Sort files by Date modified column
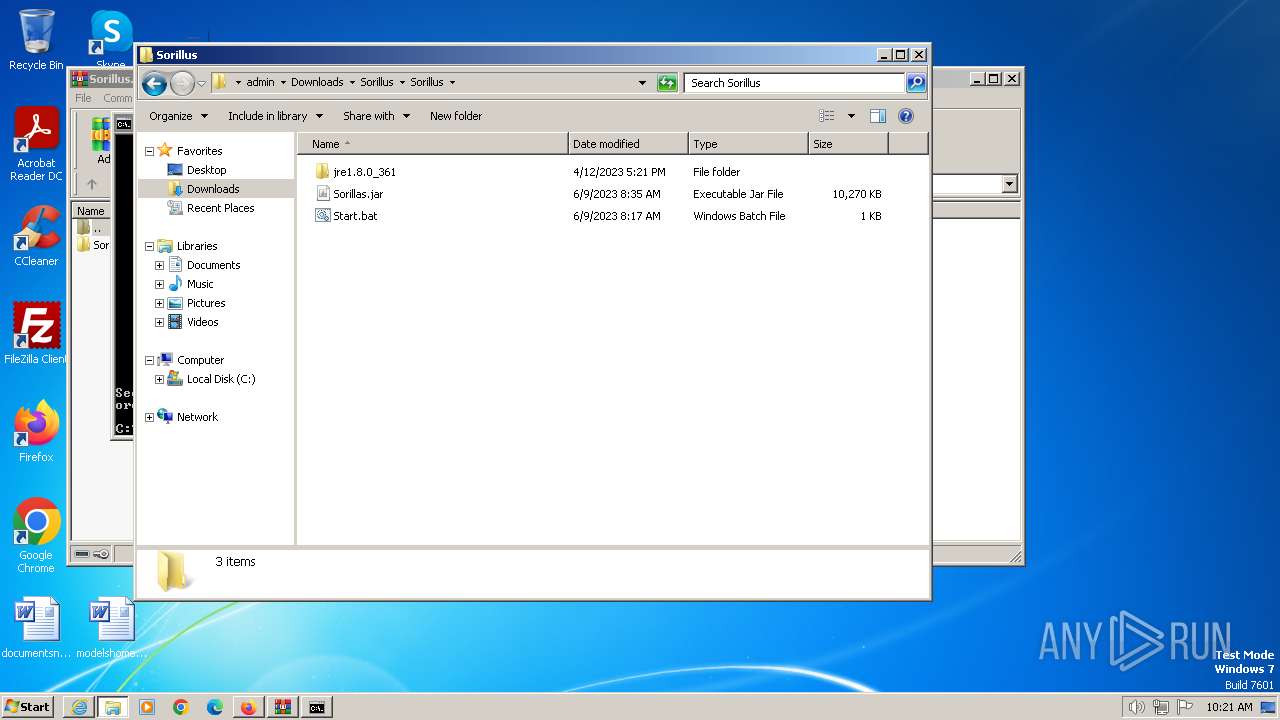Screen dimensions: 1280x720 (x=628, y=144)
